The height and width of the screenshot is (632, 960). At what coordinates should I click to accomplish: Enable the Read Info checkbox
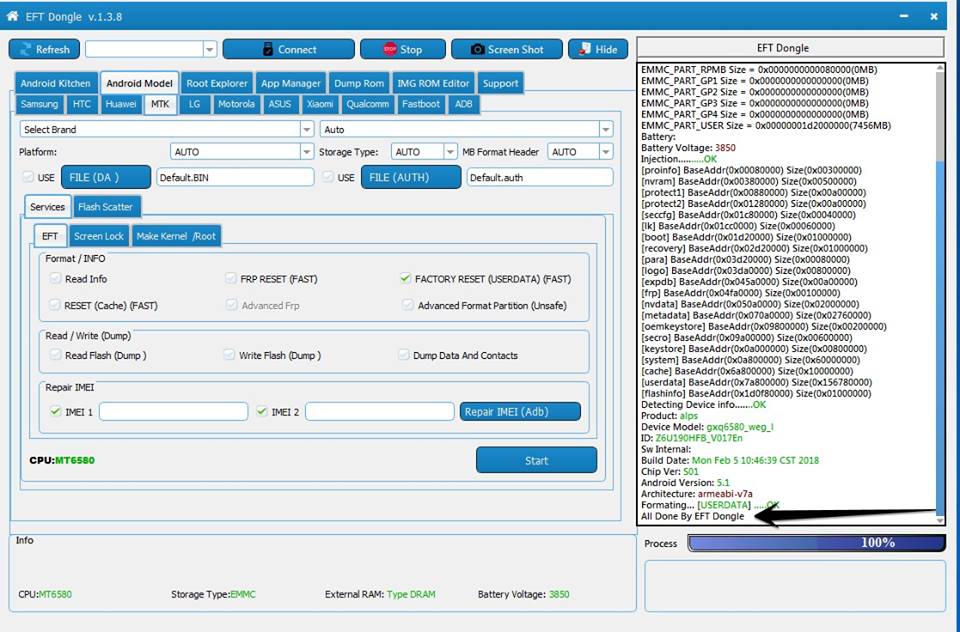point(56,278)
